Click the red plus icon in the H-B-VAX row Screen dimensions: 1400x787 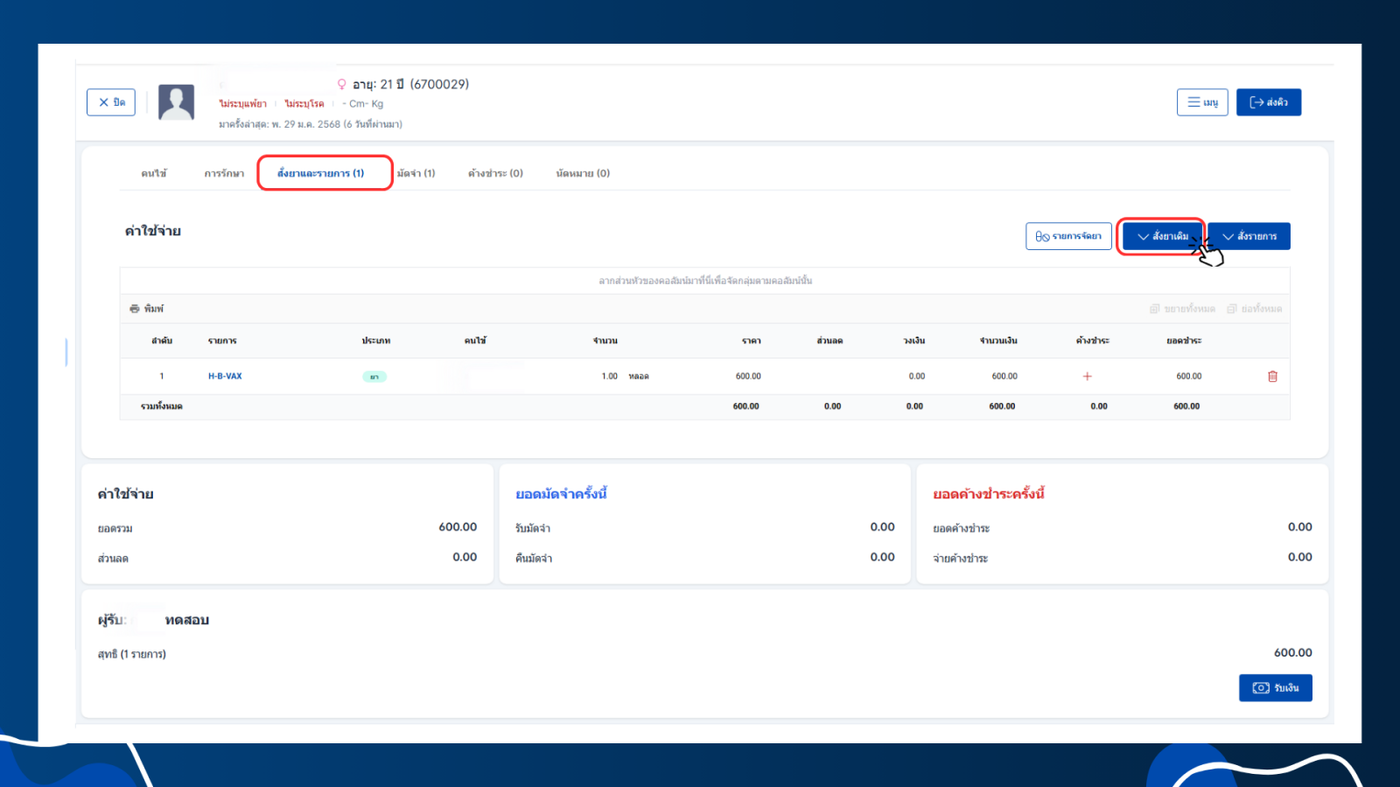tap(1087, 376)
